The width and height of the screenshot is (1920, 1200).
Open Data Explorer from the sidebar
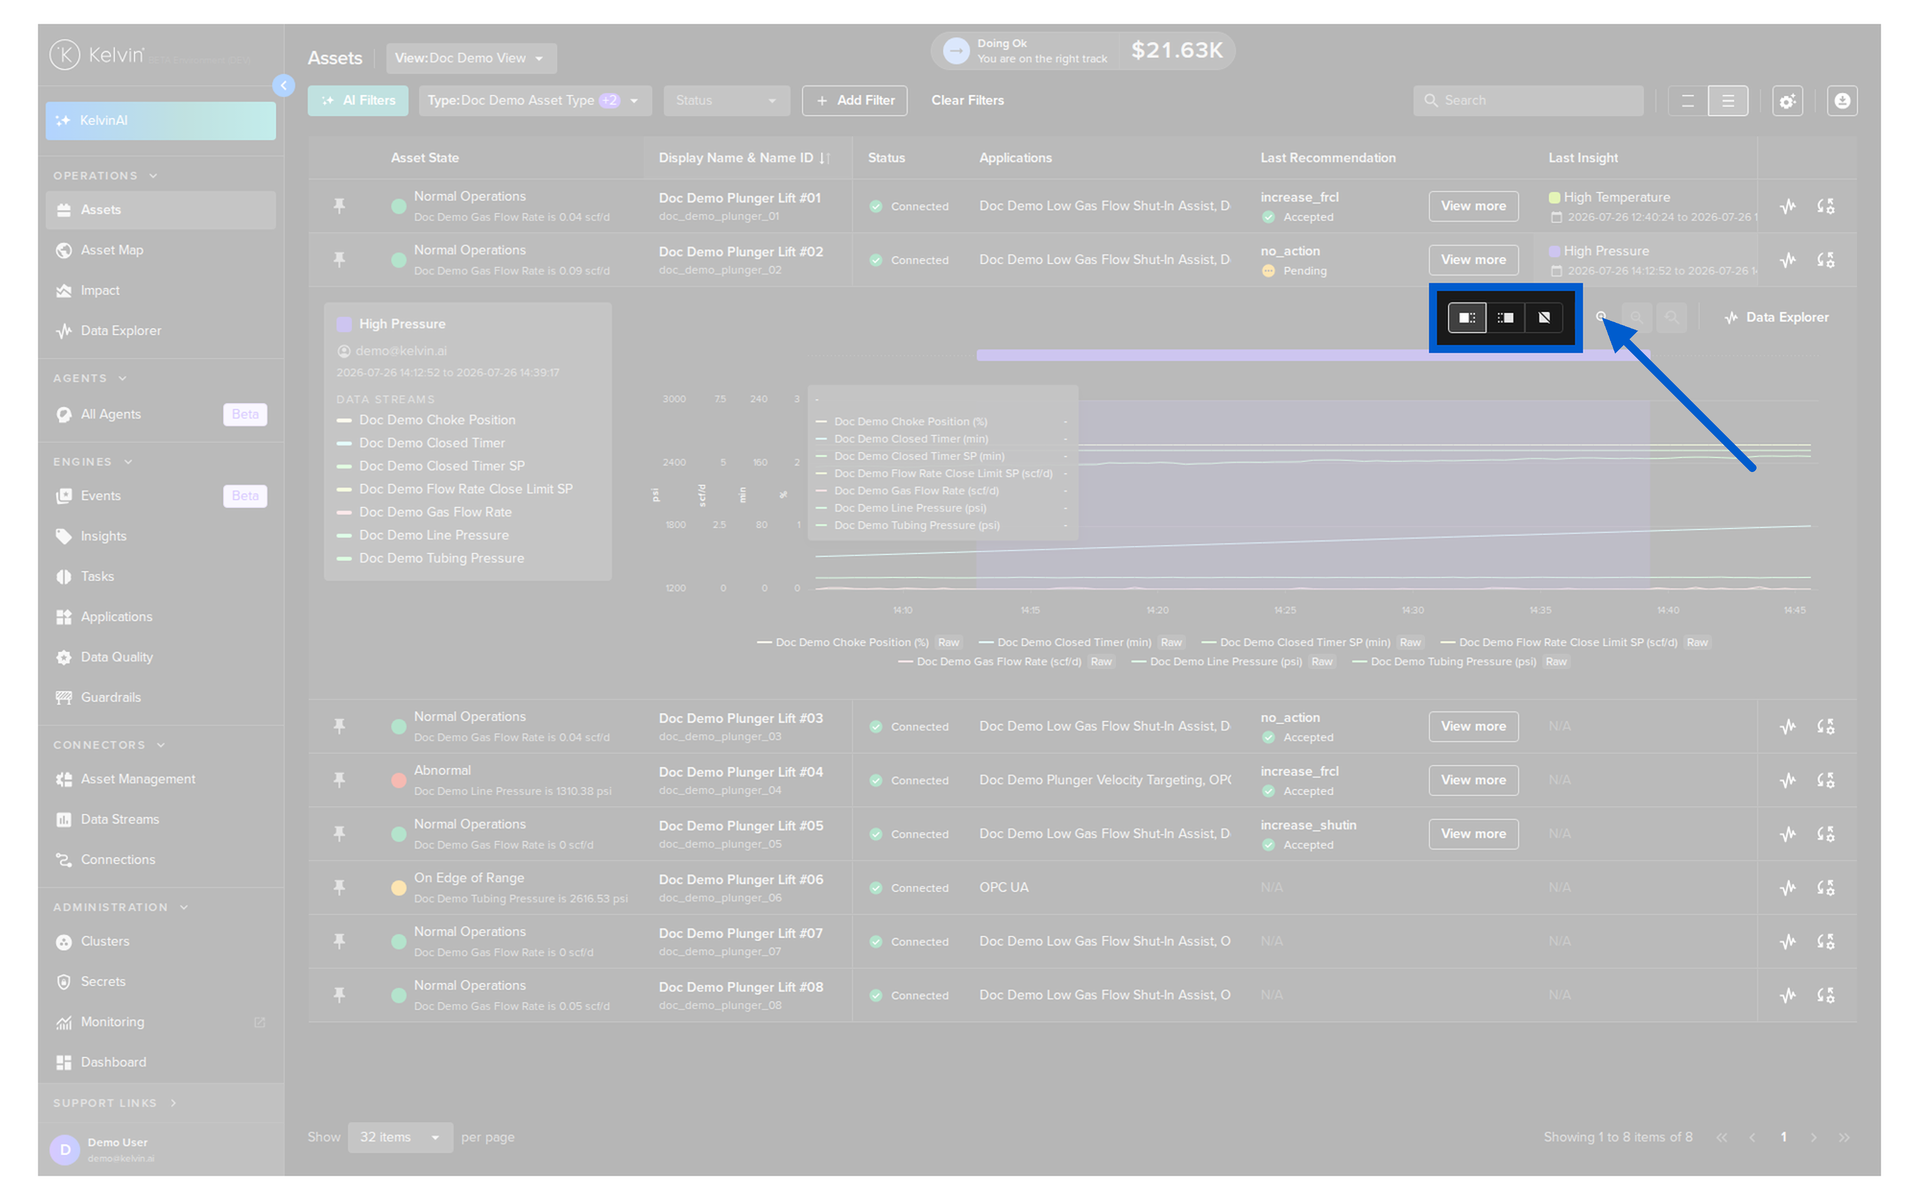pyautogui.click(x=120, y=330)
